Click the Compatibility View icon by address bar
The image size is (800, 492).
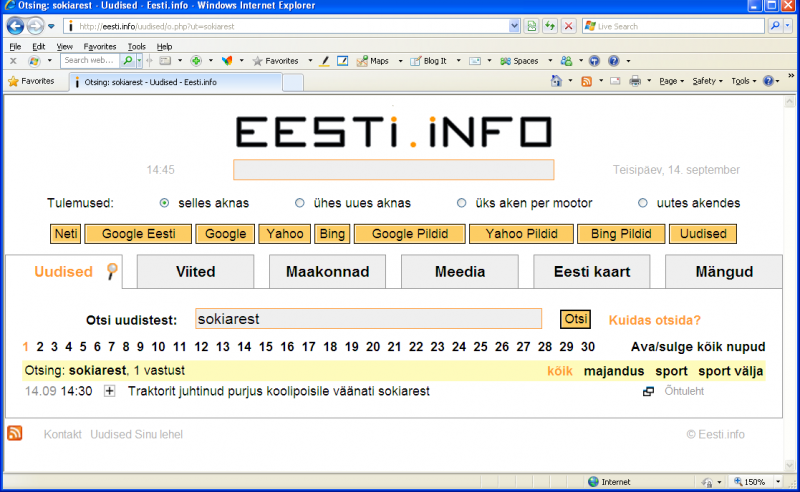pyautogui.click(x=532, y=26)
